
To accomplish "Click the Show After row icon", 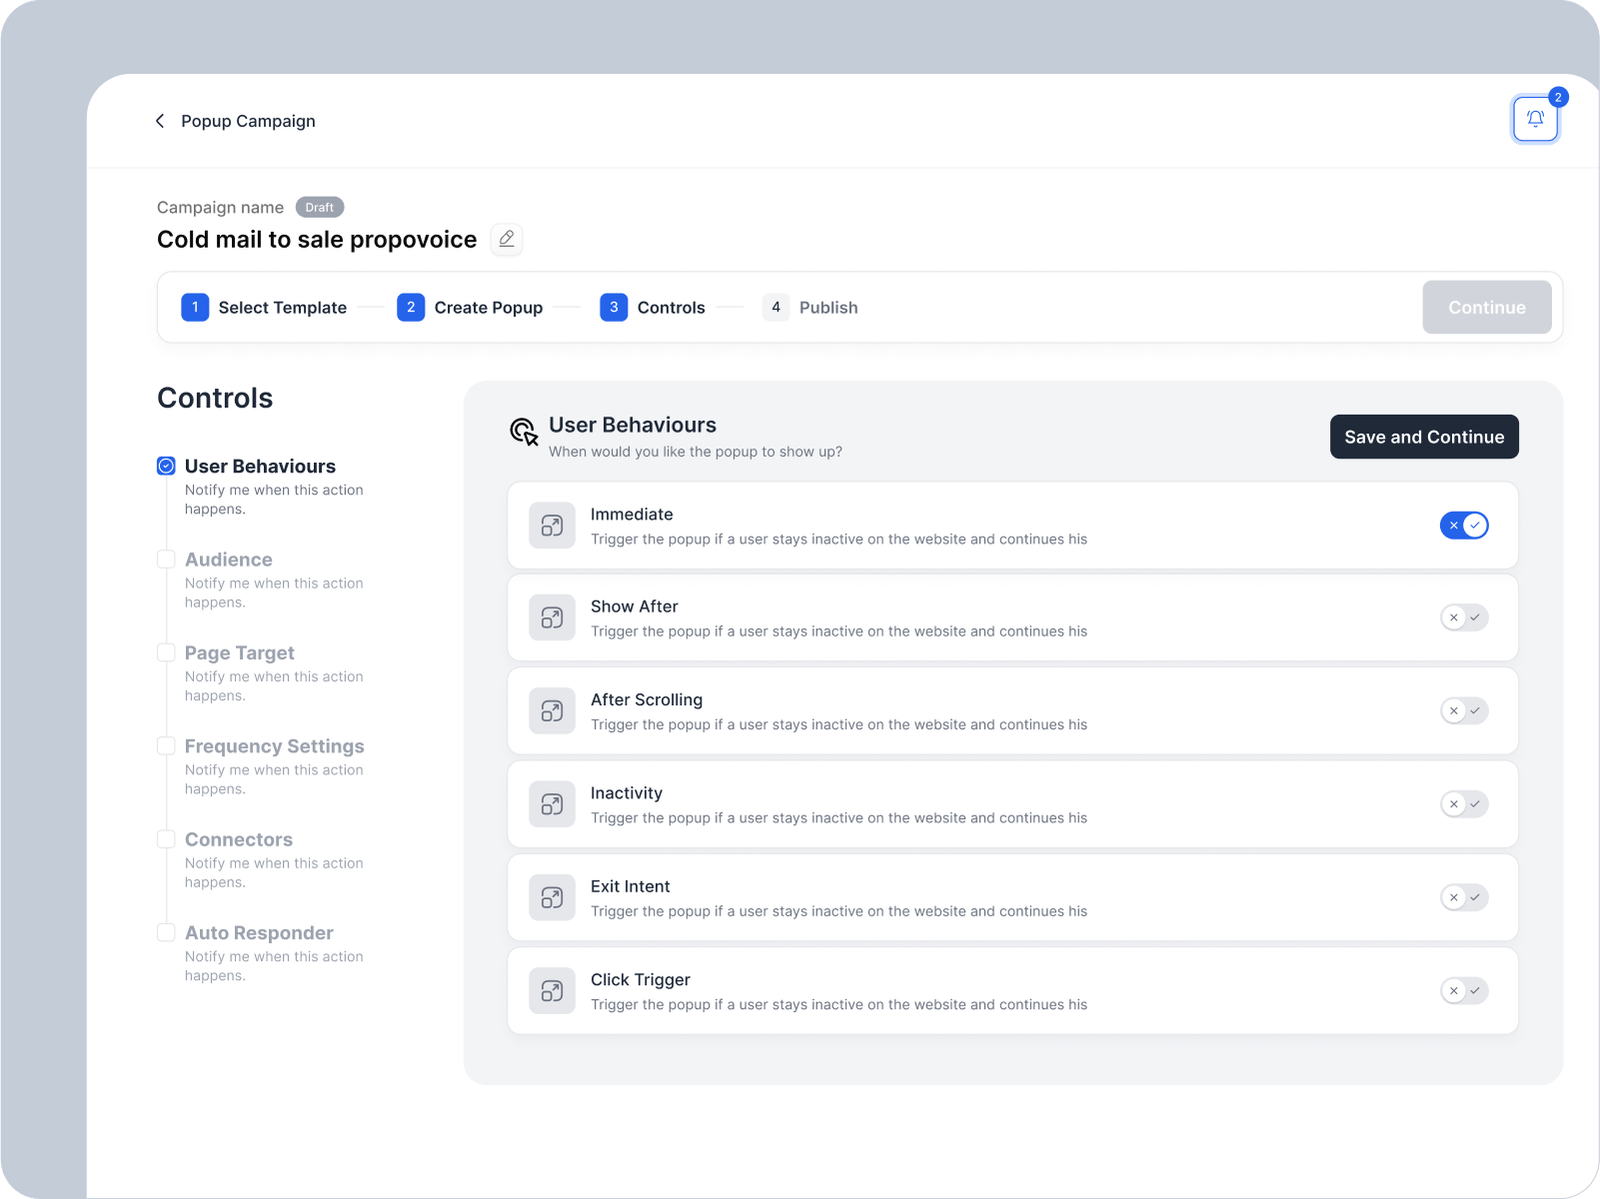I will (552, 618).
